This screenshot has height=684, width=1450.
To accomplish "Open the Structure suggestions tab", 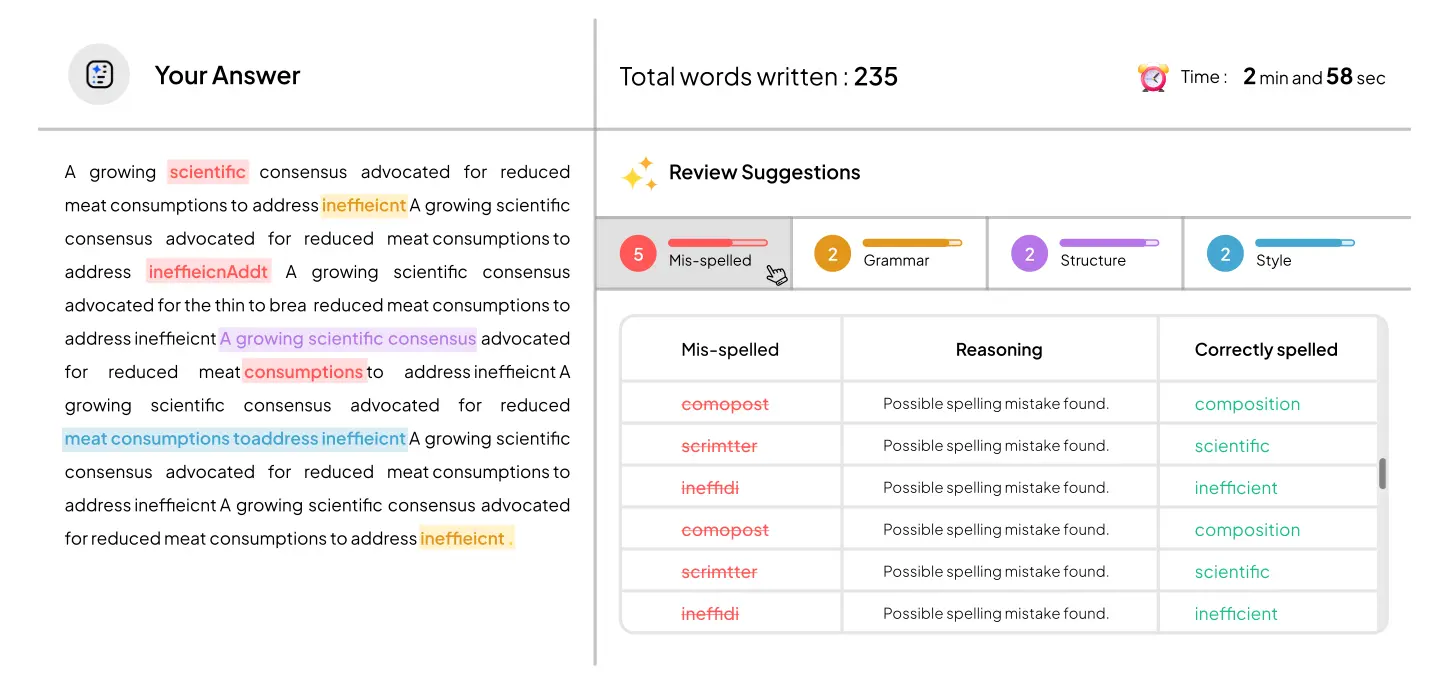I will click(x=1085, y=253).
